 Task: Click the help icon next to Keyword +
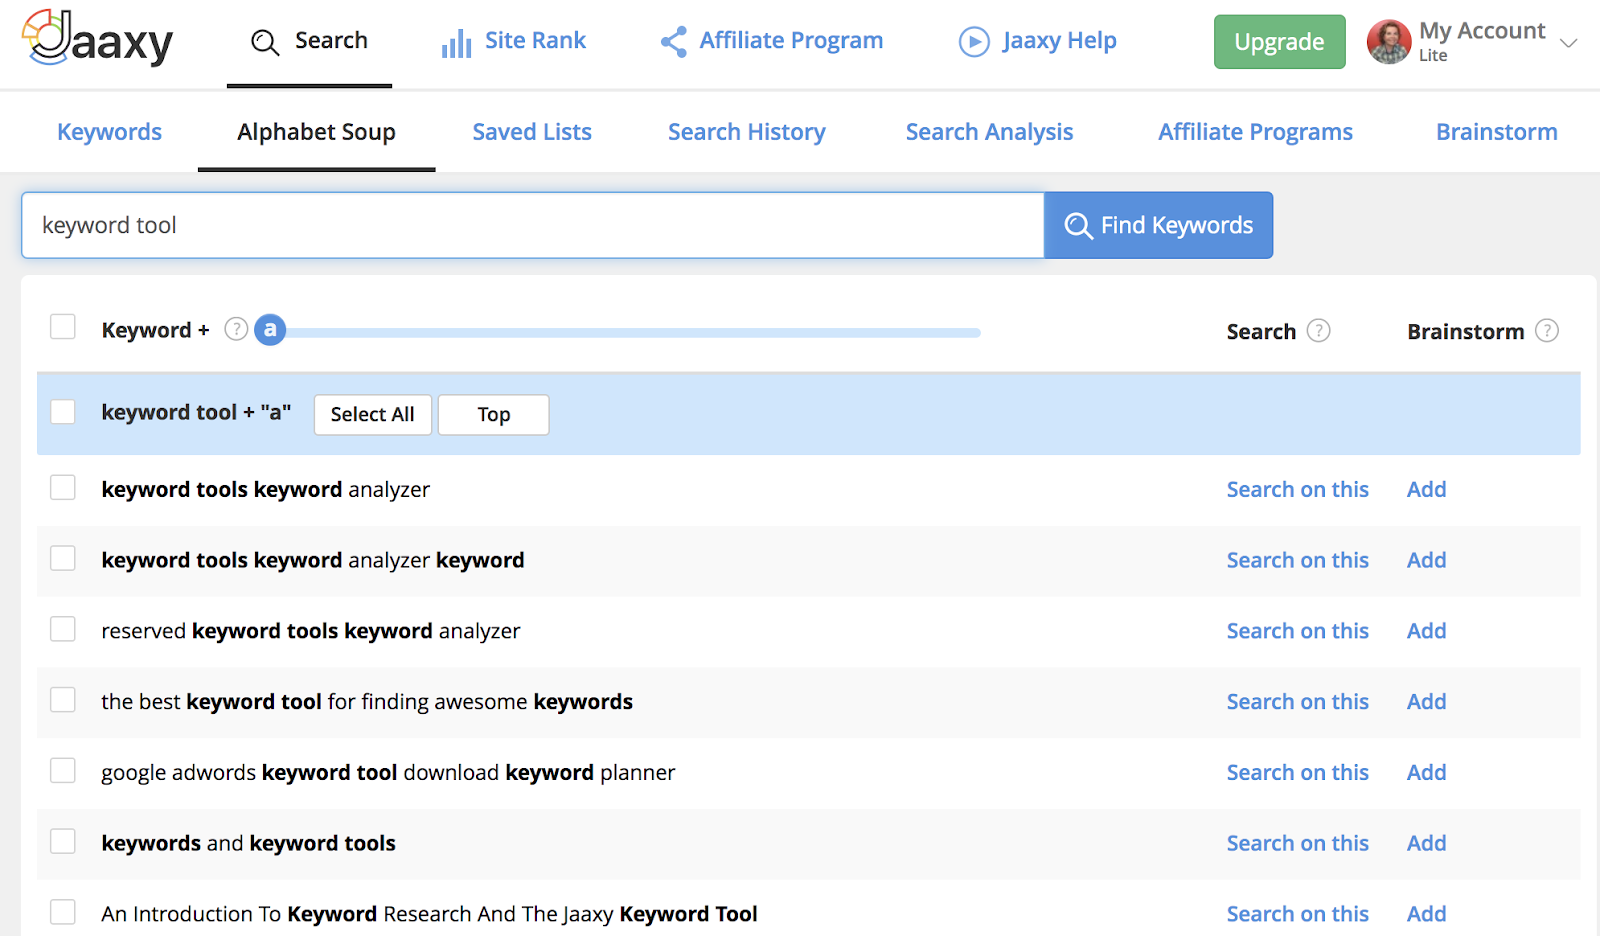tap(236, 329)
